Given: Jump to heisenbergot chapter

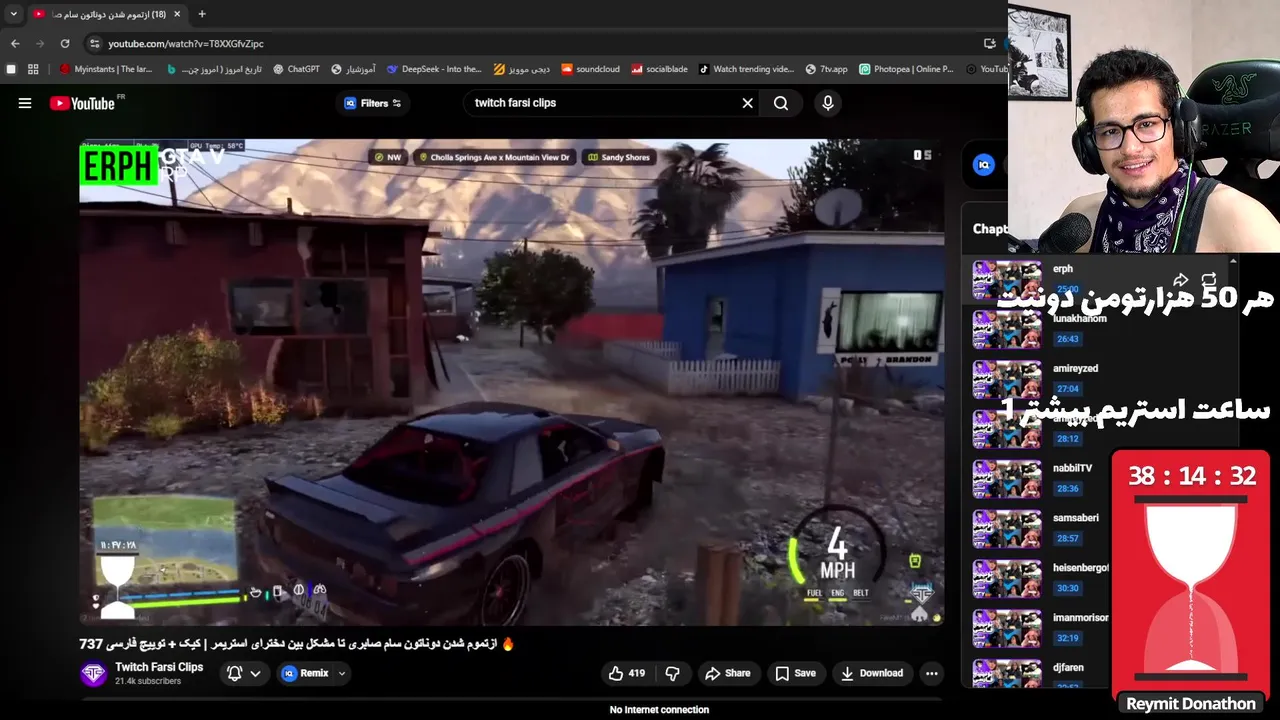Looking at the screenshot, I should click(1081, 568).
